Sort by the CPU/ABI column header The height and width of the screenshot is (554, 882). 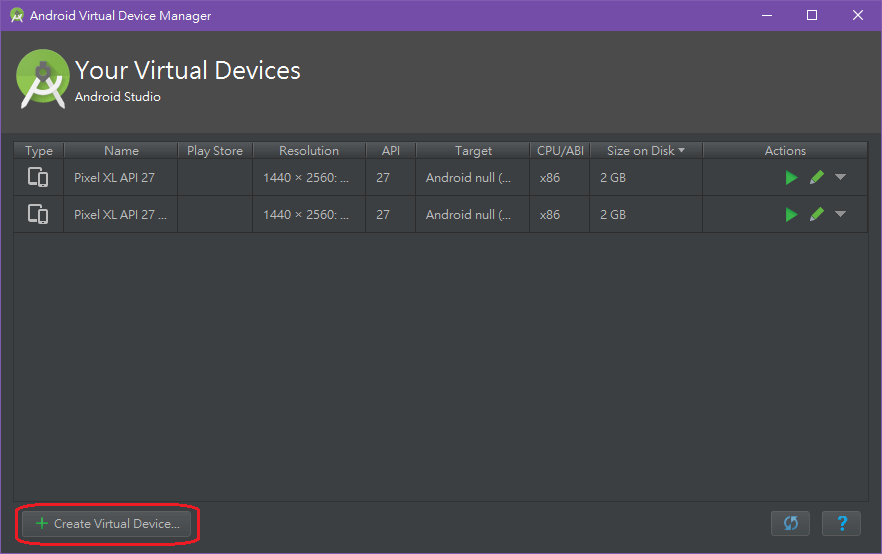click(560, 151)
